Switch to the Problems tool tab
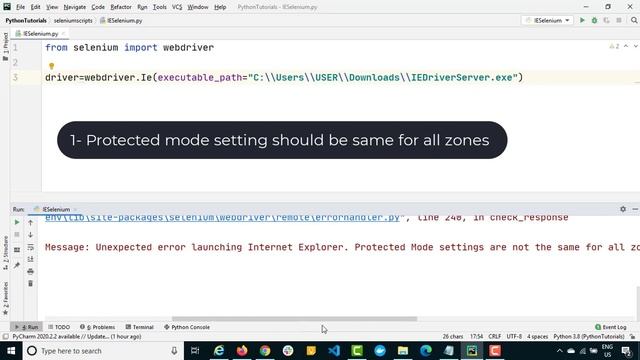This screenshot has height=360, width=640. coord(98,327)
